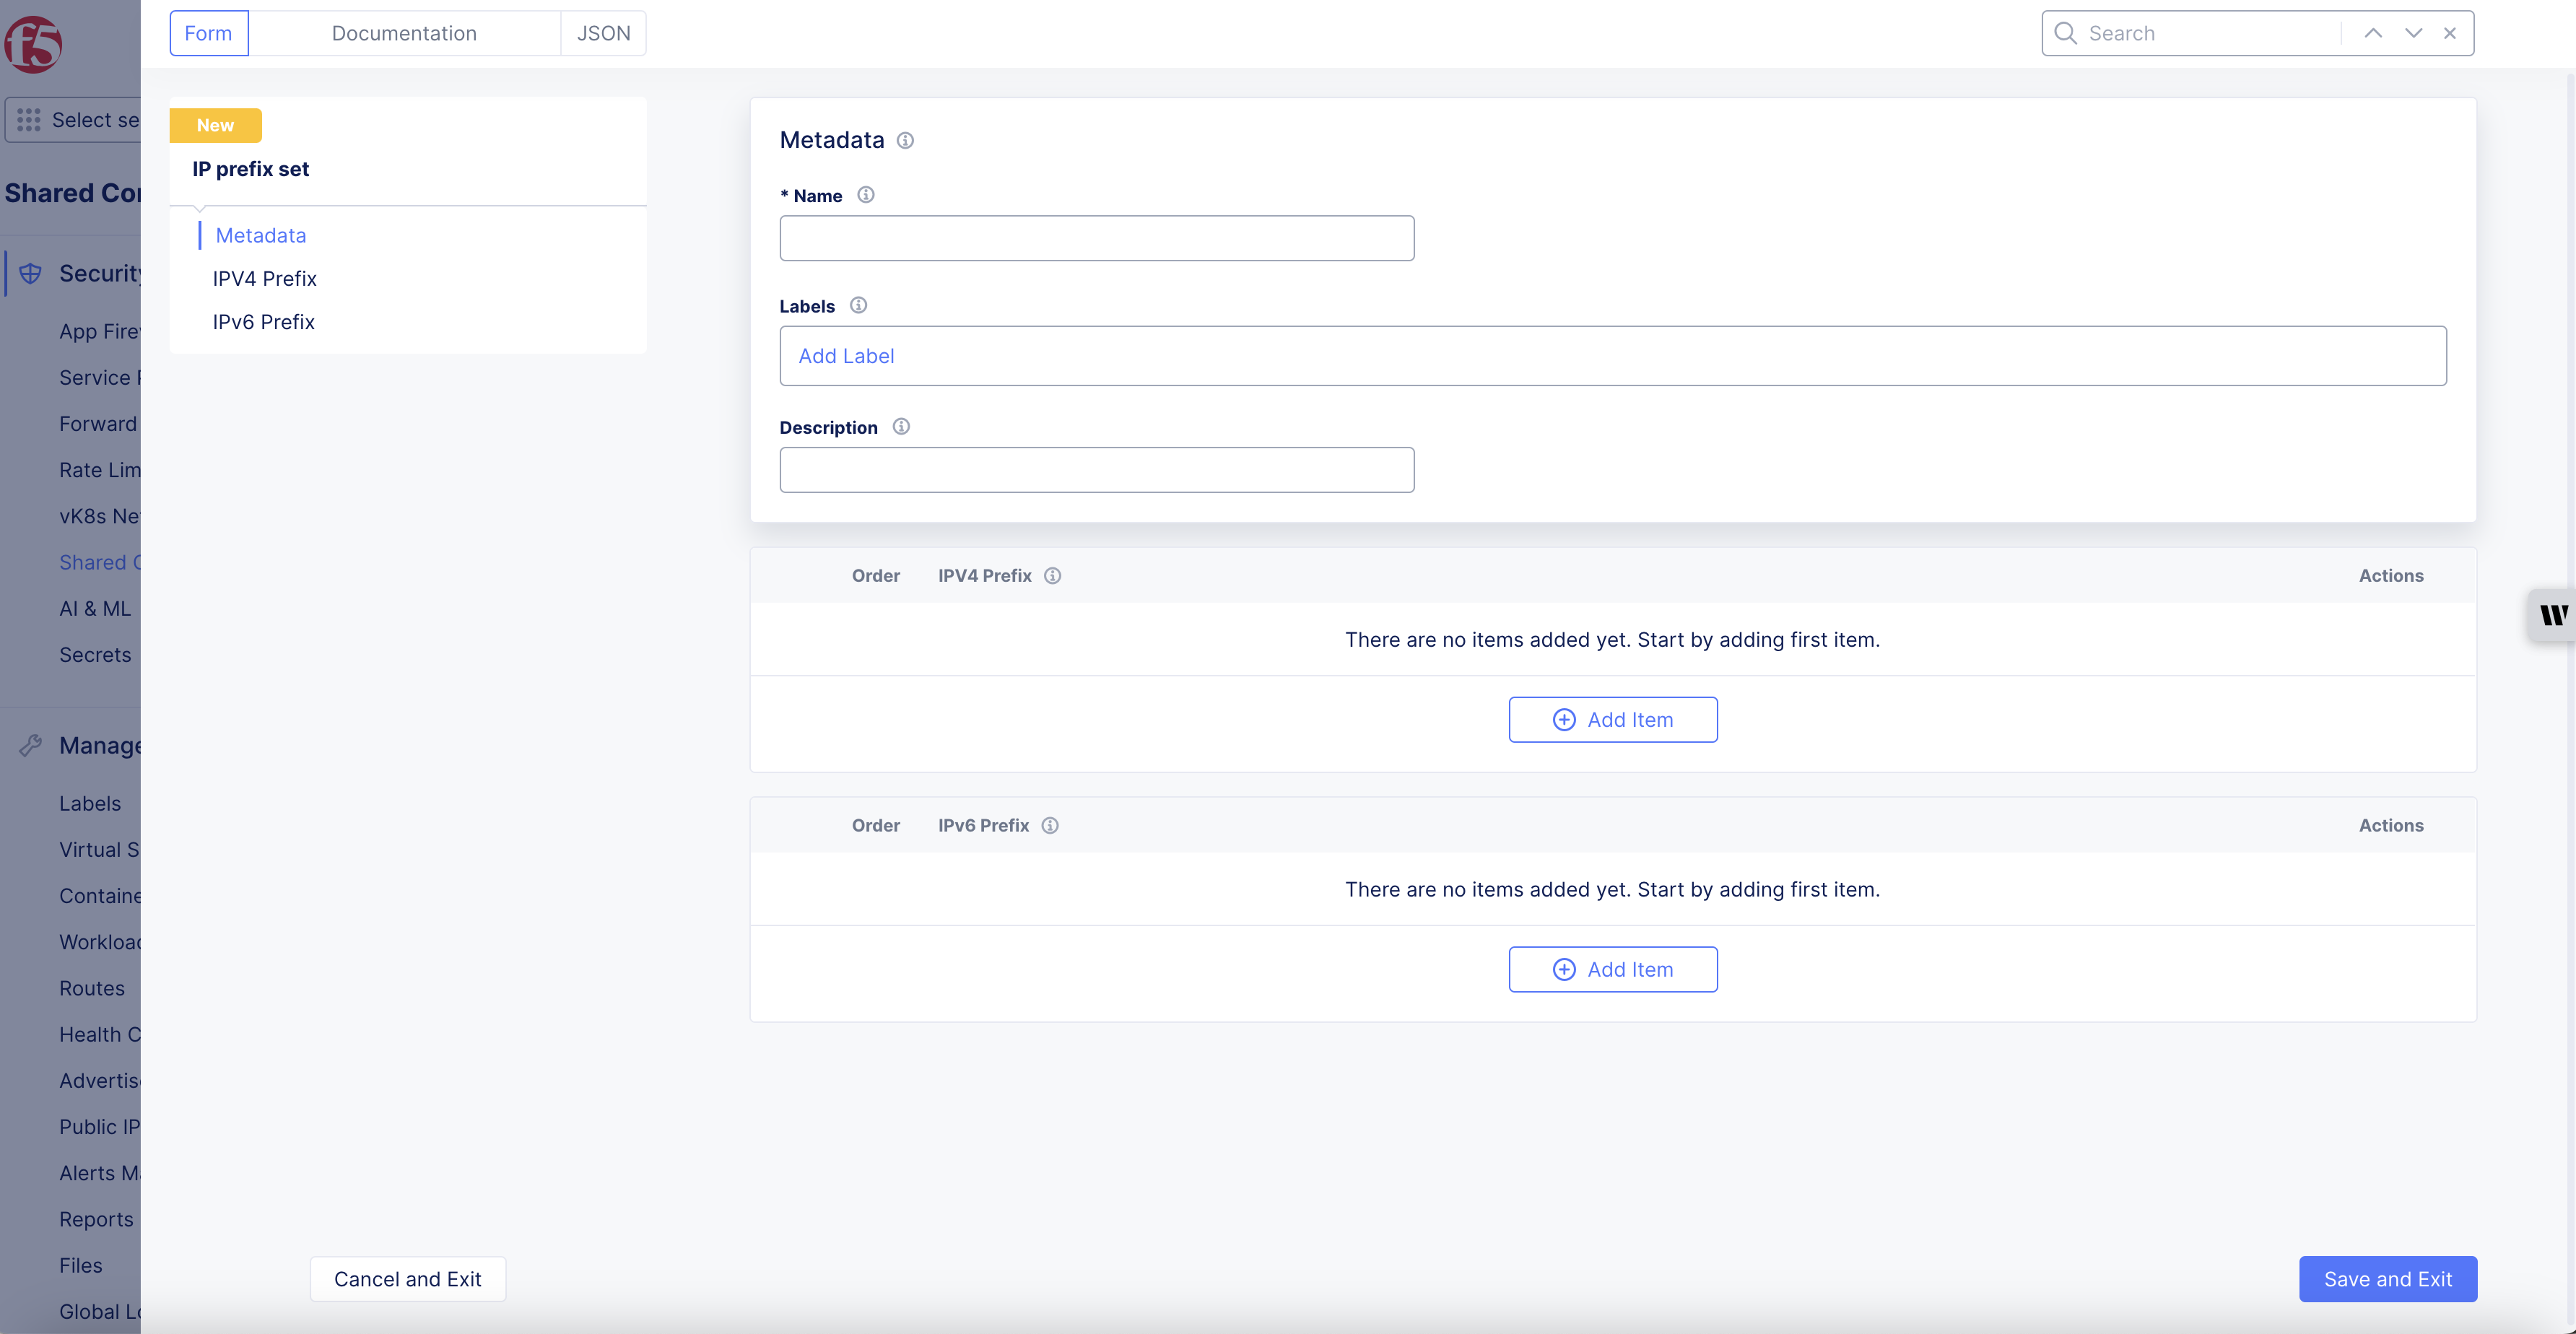
Task: Click the Manage wrench icon in the sidebar
Action: coord(31,745)
